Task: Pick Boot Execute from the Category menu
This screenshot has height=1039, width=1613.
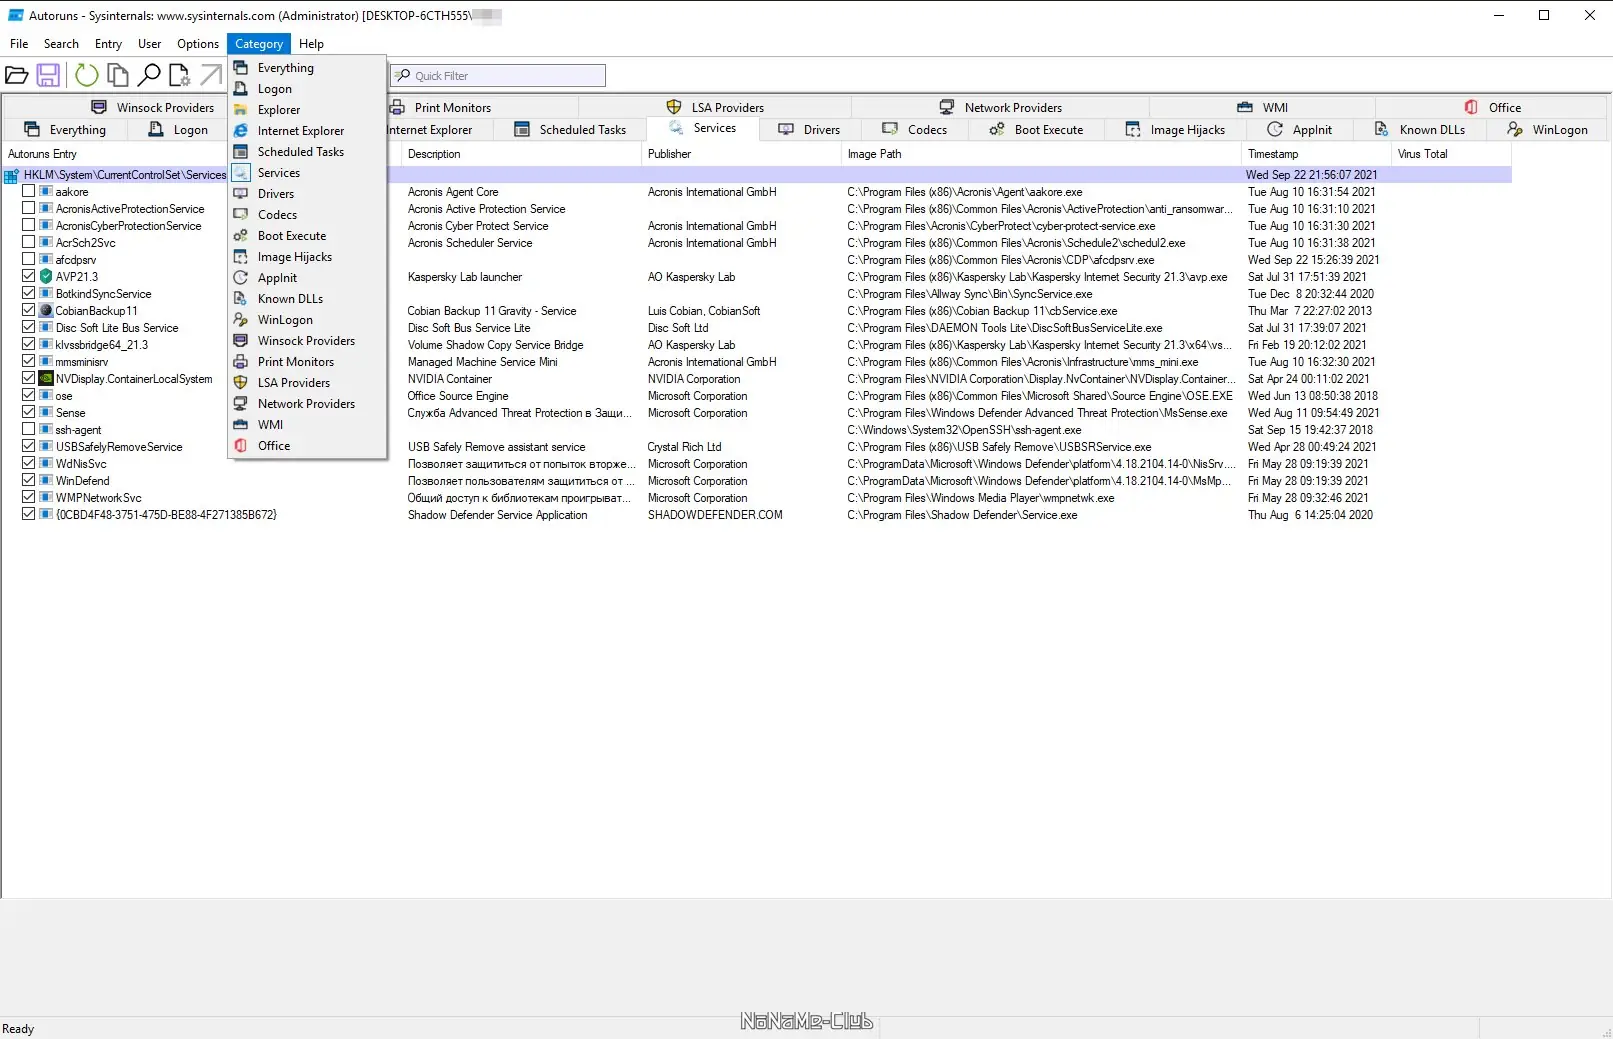Action: pos(308,236)
